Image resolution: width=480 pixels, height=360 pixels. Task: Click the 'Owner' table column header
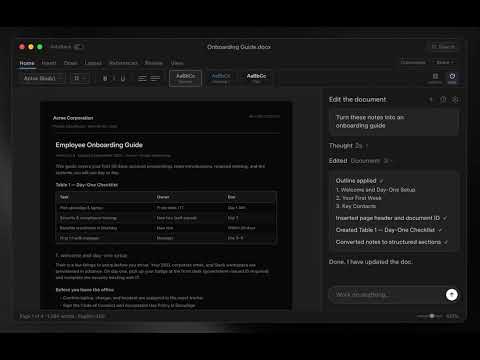163,197
